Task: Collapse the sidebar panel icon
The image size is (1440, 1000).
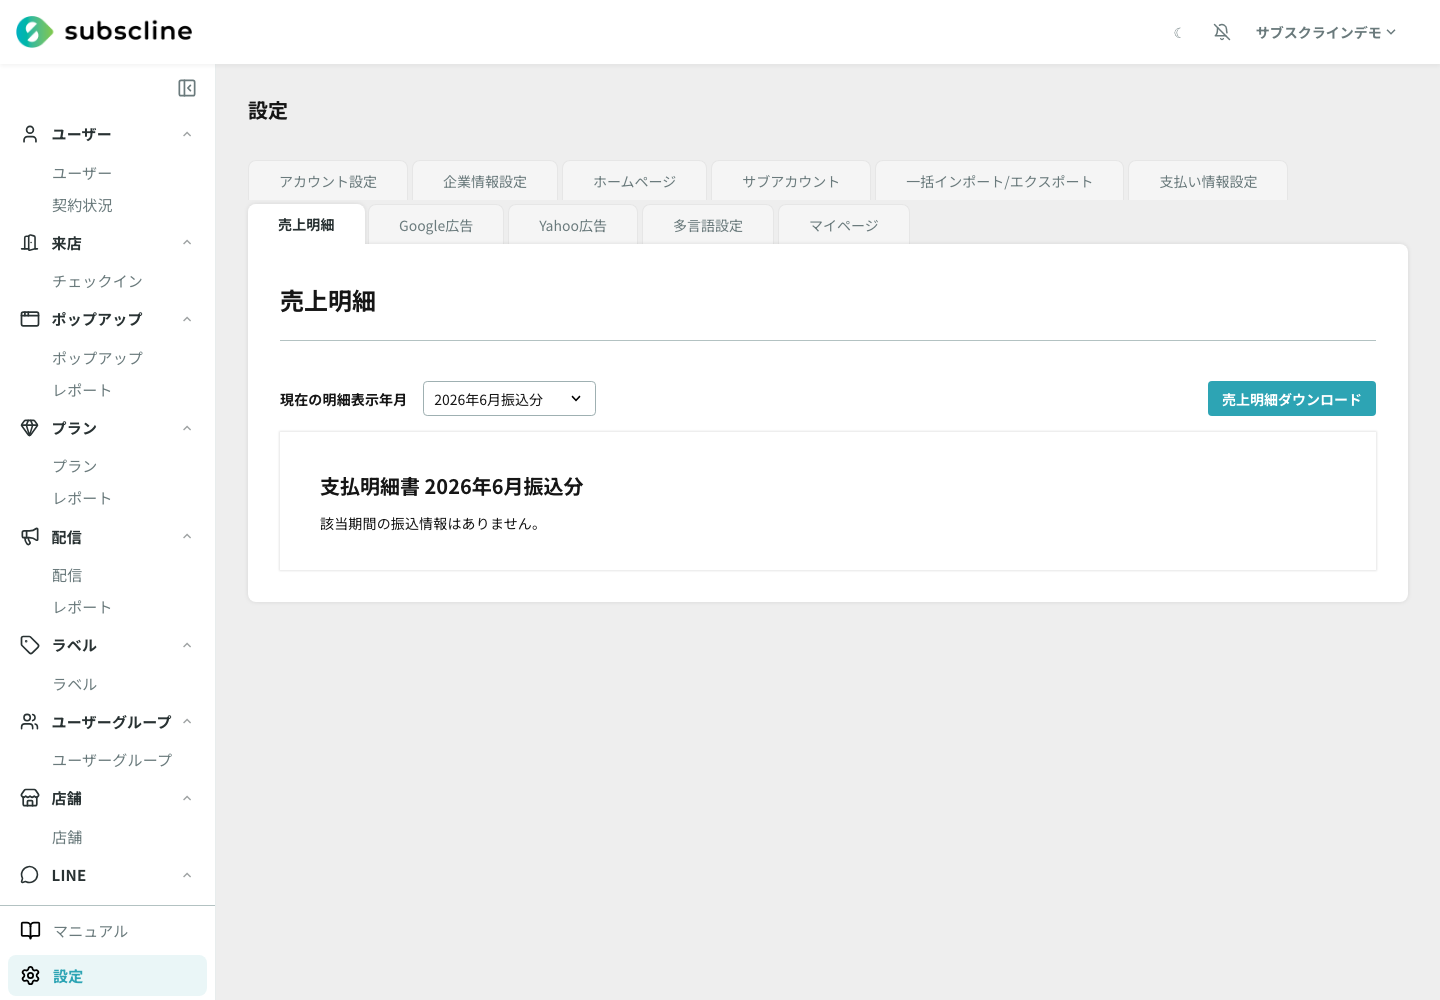Action: coord(187,88)
